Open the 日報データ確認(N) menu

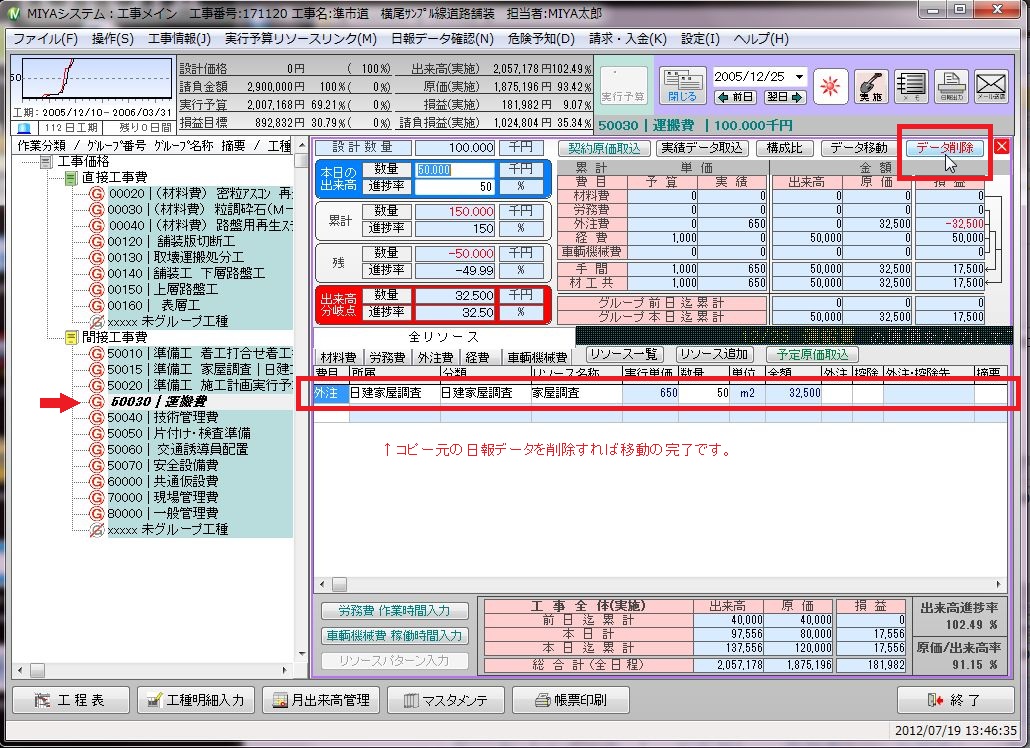[442, 39]
